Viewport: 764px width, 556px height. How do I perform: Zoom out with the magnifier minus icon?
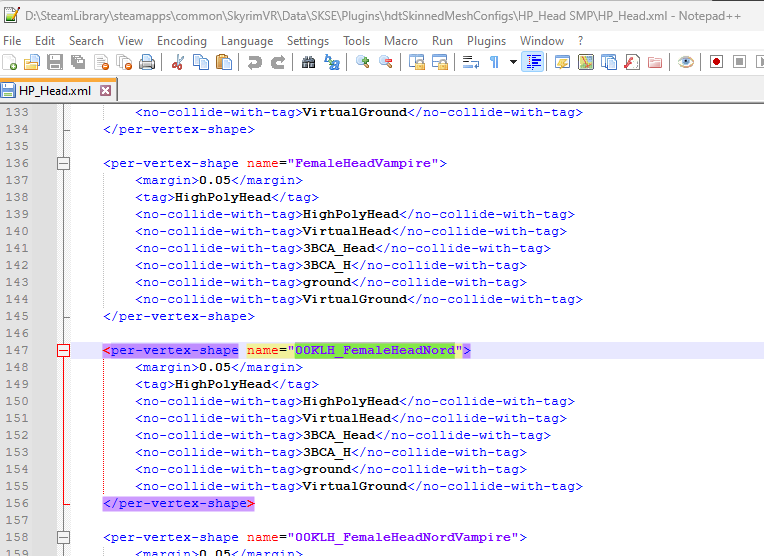[x=386, y=62]
